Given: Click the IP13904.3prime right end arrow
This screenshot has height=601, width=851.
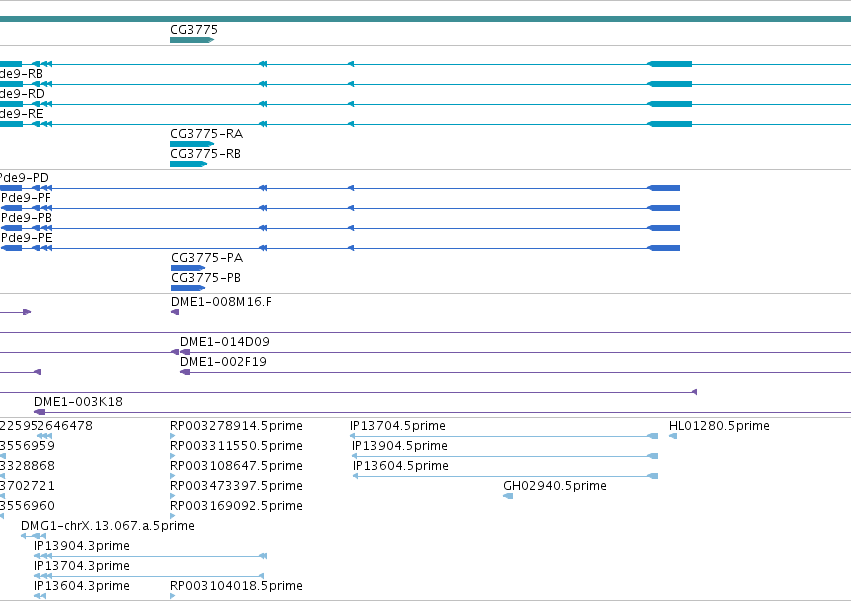Looking at the screenshot, I should coord(263,556).
